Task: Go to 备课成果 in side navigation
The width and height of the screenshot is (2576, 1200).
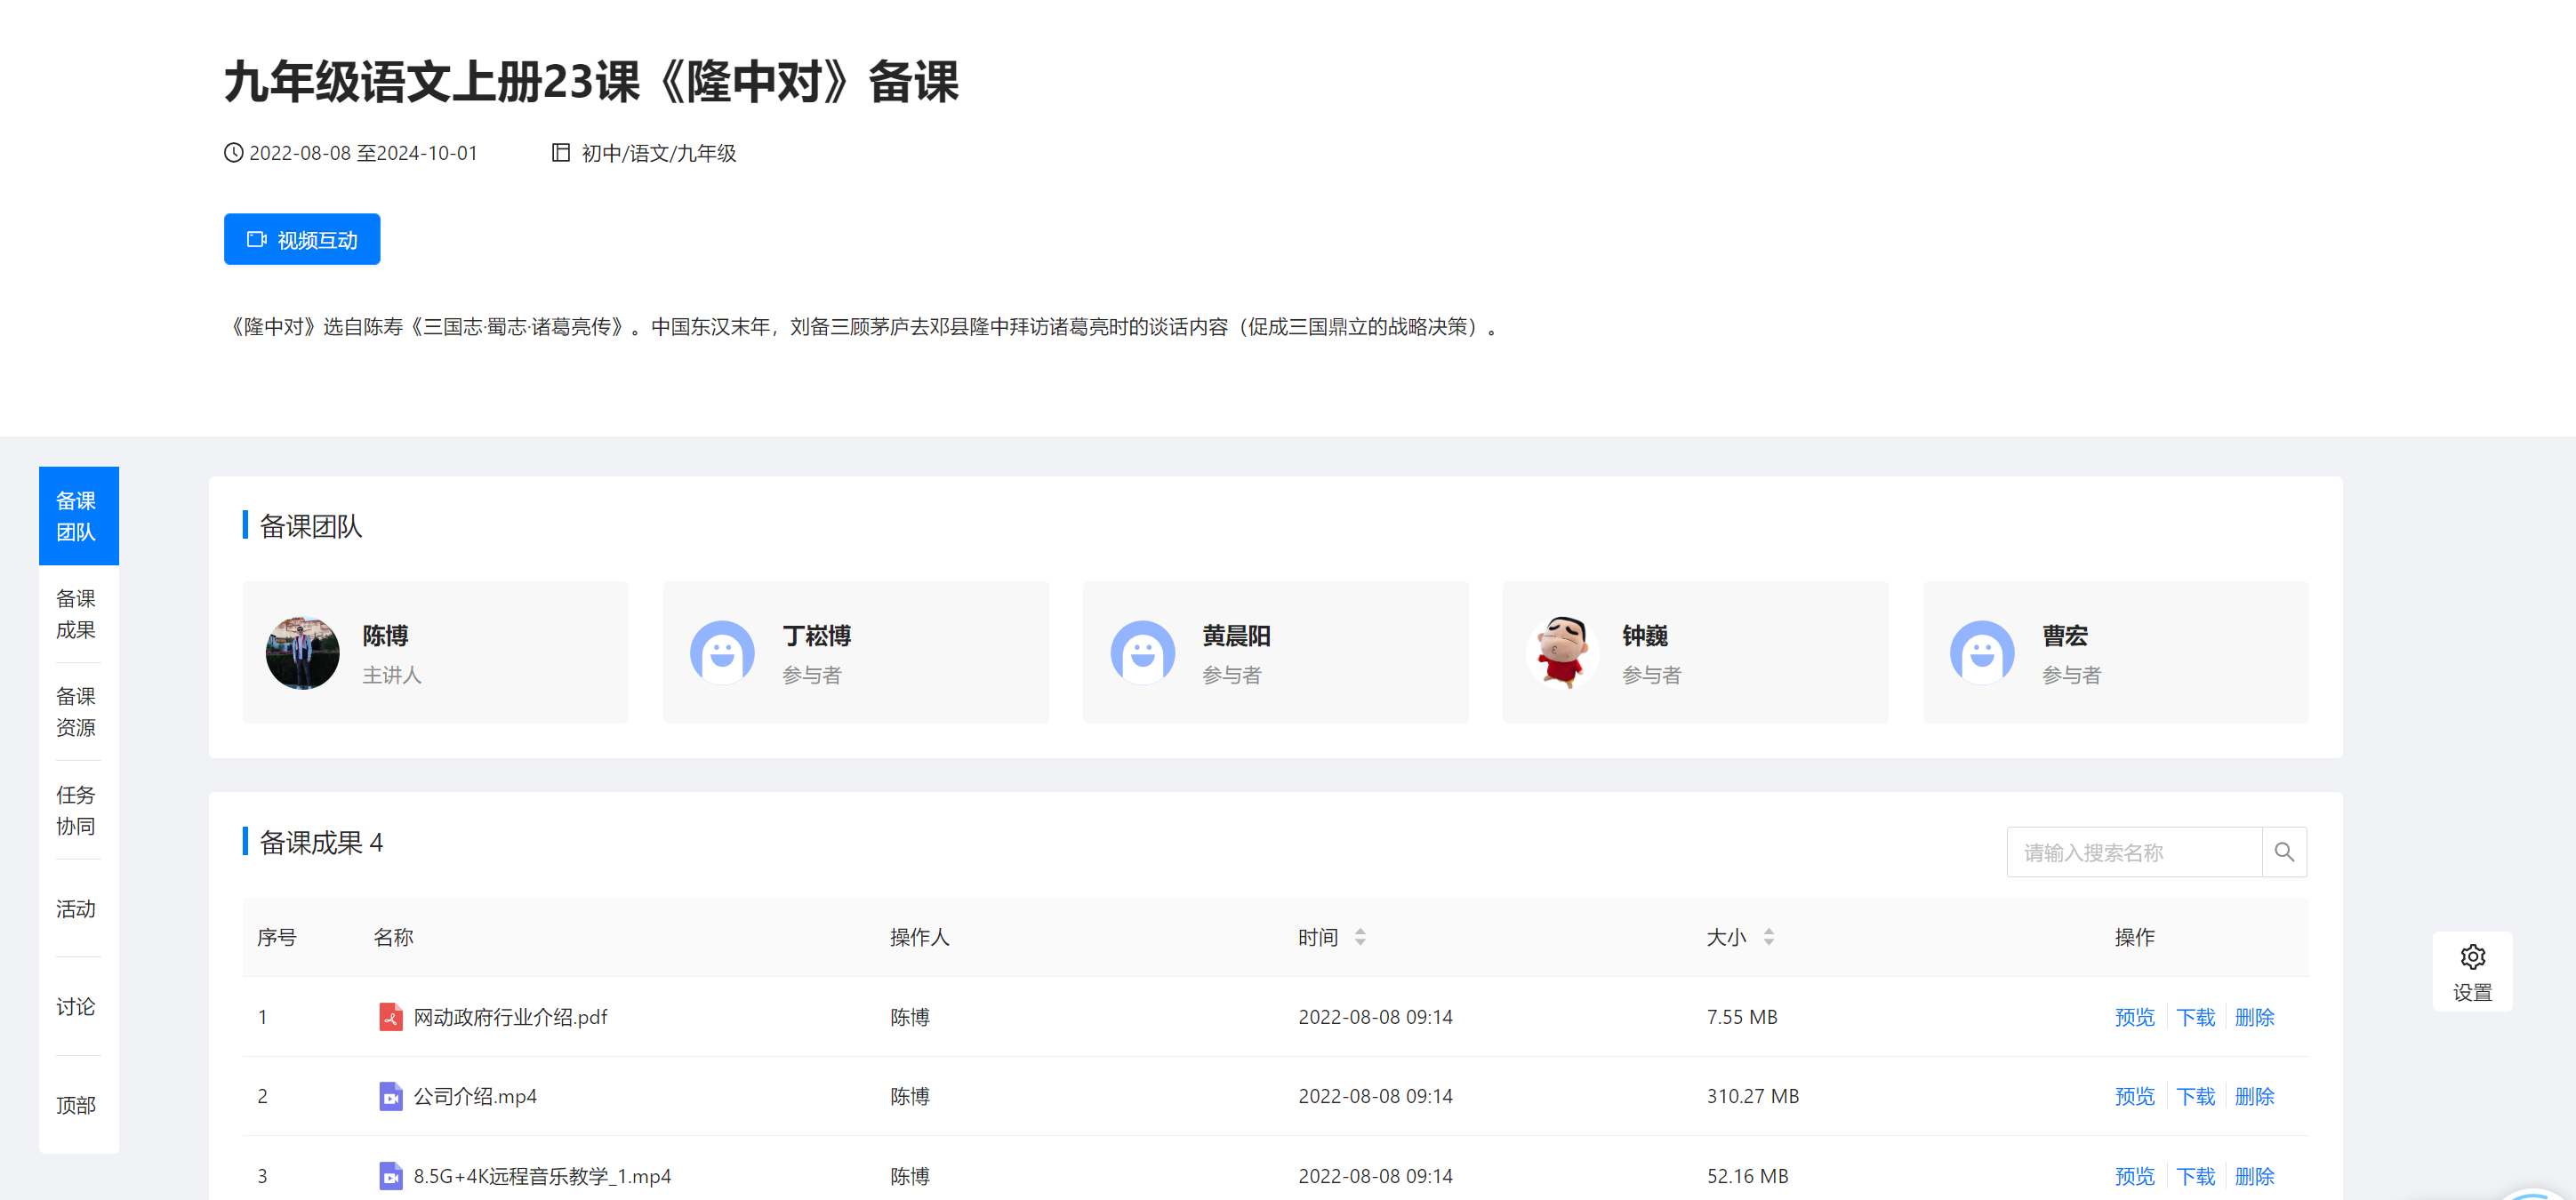Action: pyautogui.click(x=76, y=614)
